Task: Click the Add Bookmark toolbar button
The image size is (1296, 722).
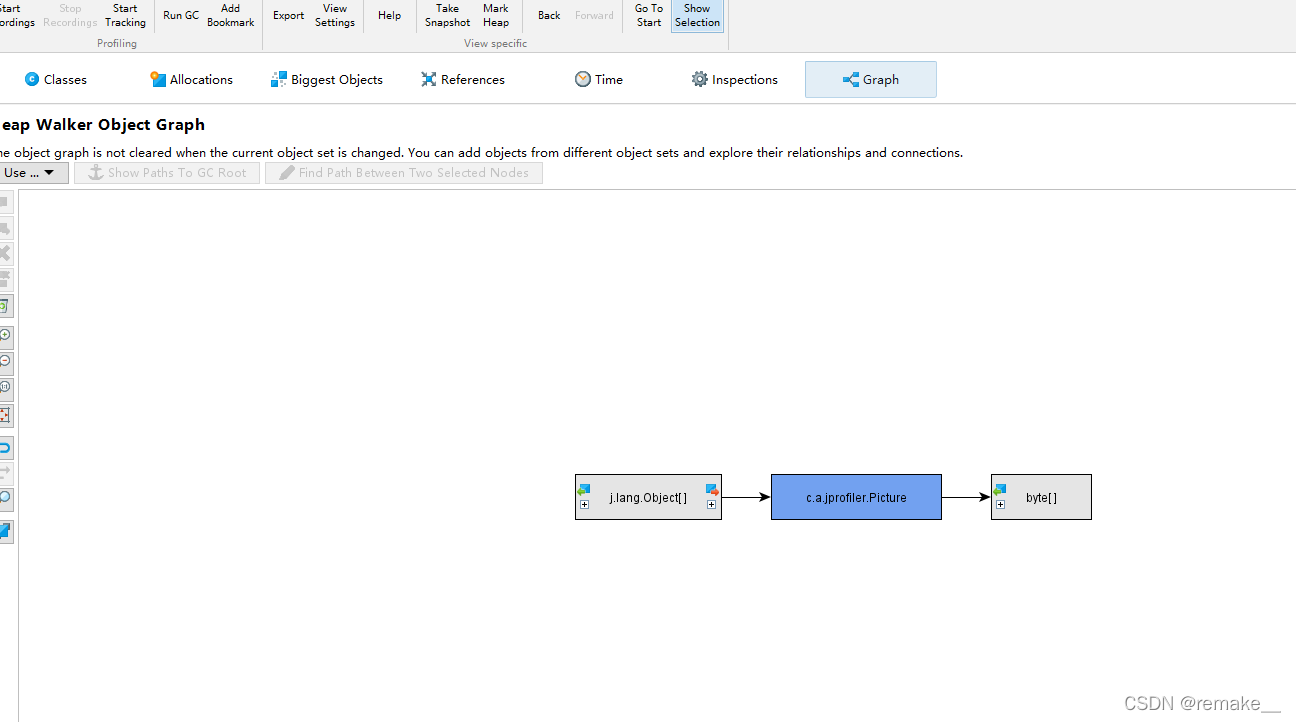Action: tap(231, 15)
